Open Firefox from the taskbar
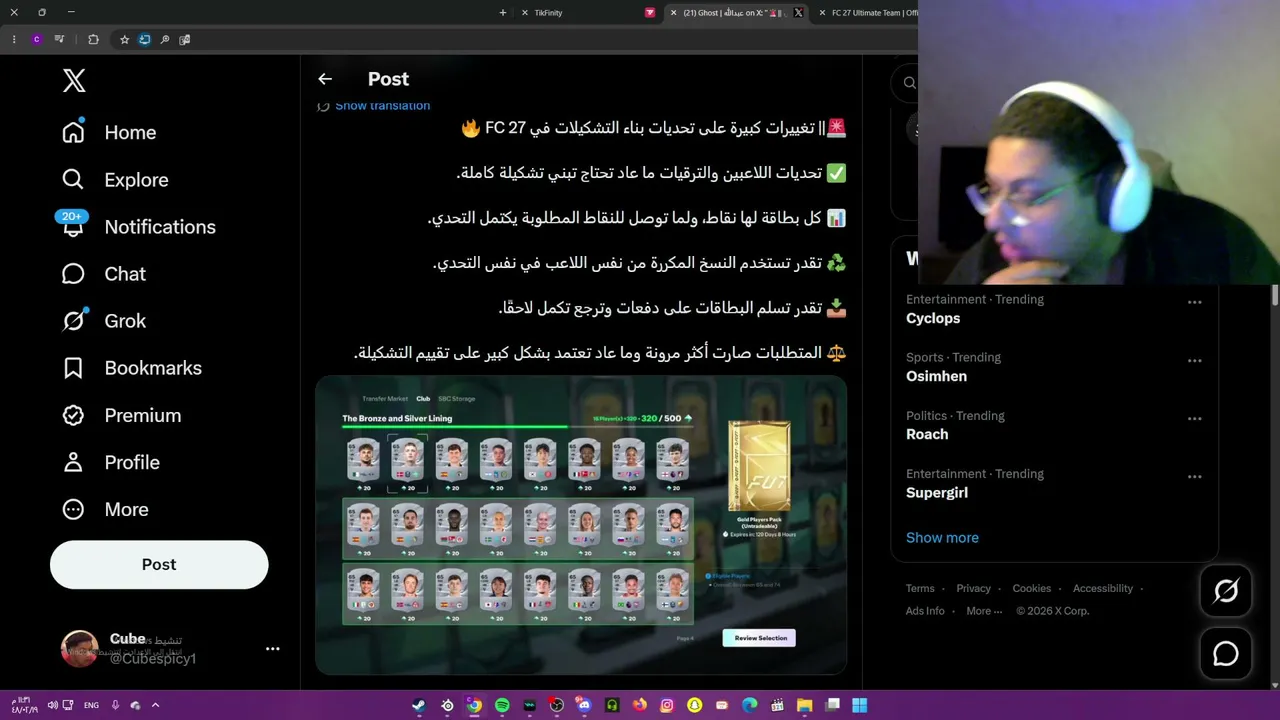This screenshot has height=720, width=1280. coord(639,705)
